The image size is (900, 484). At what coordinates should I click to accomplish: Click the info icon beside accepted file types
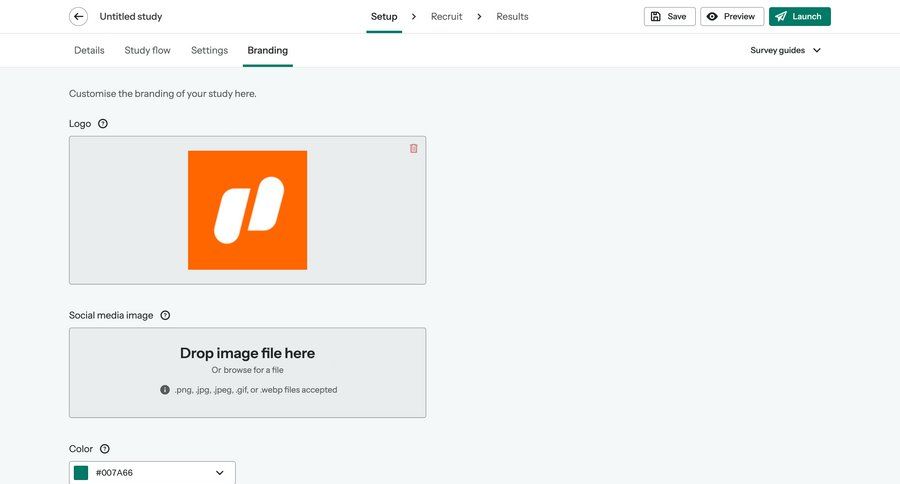click(165, 390)
